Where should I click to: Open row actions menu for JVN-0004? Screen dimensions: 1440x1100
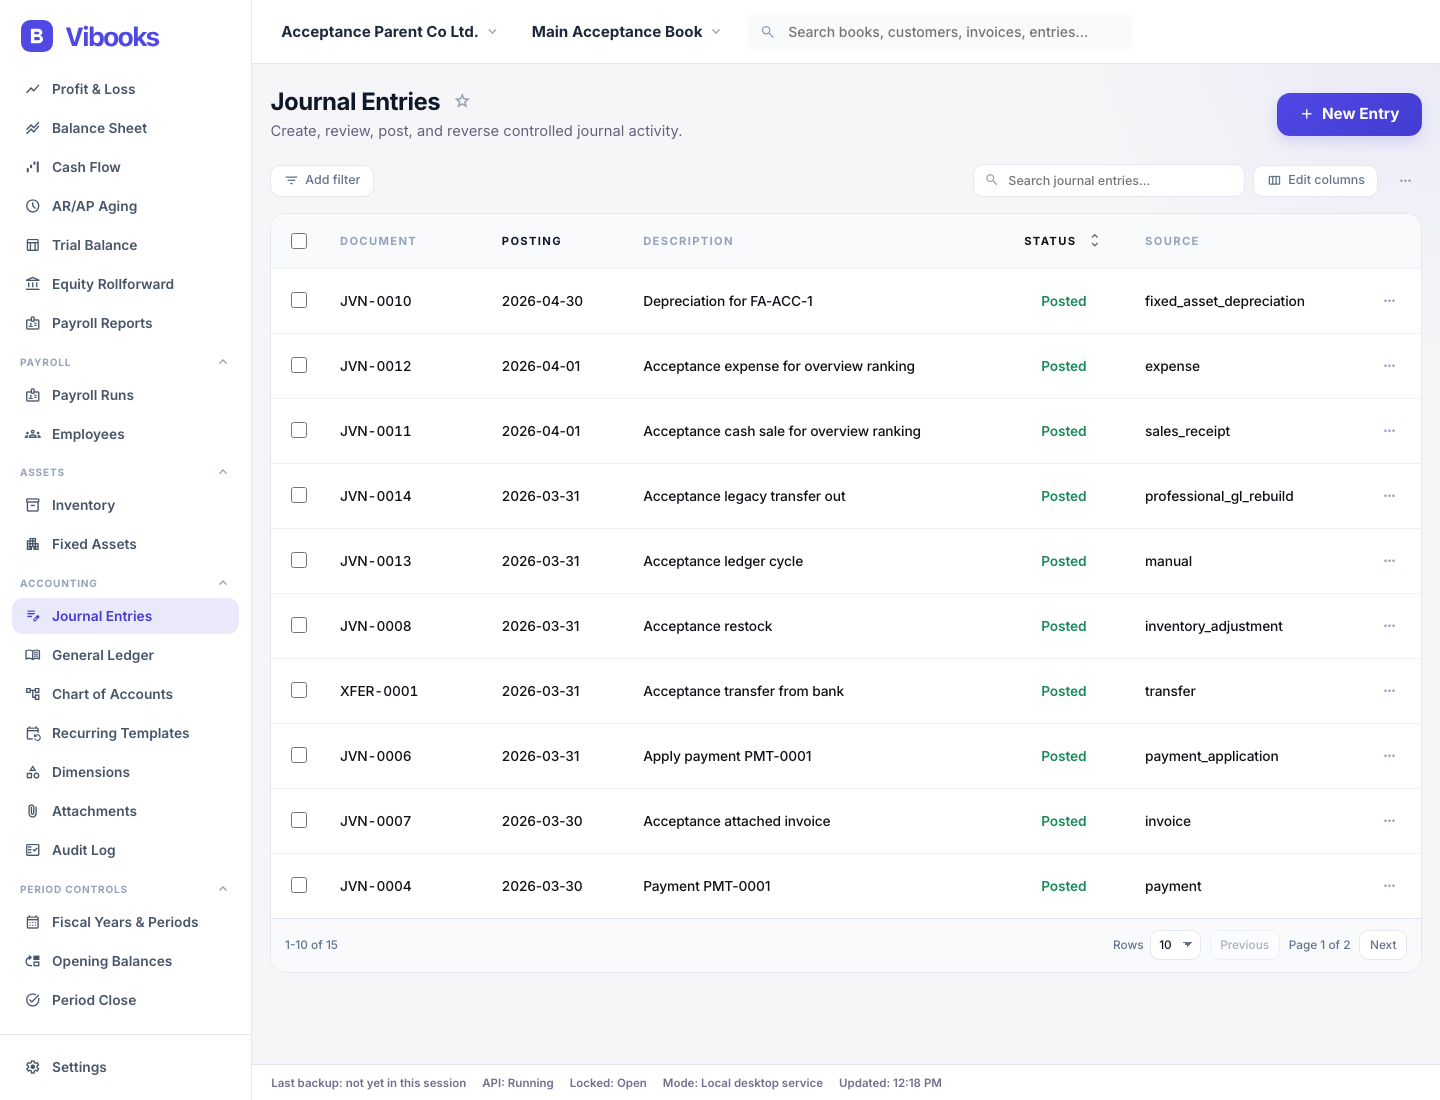click(x=1389, y=886)
